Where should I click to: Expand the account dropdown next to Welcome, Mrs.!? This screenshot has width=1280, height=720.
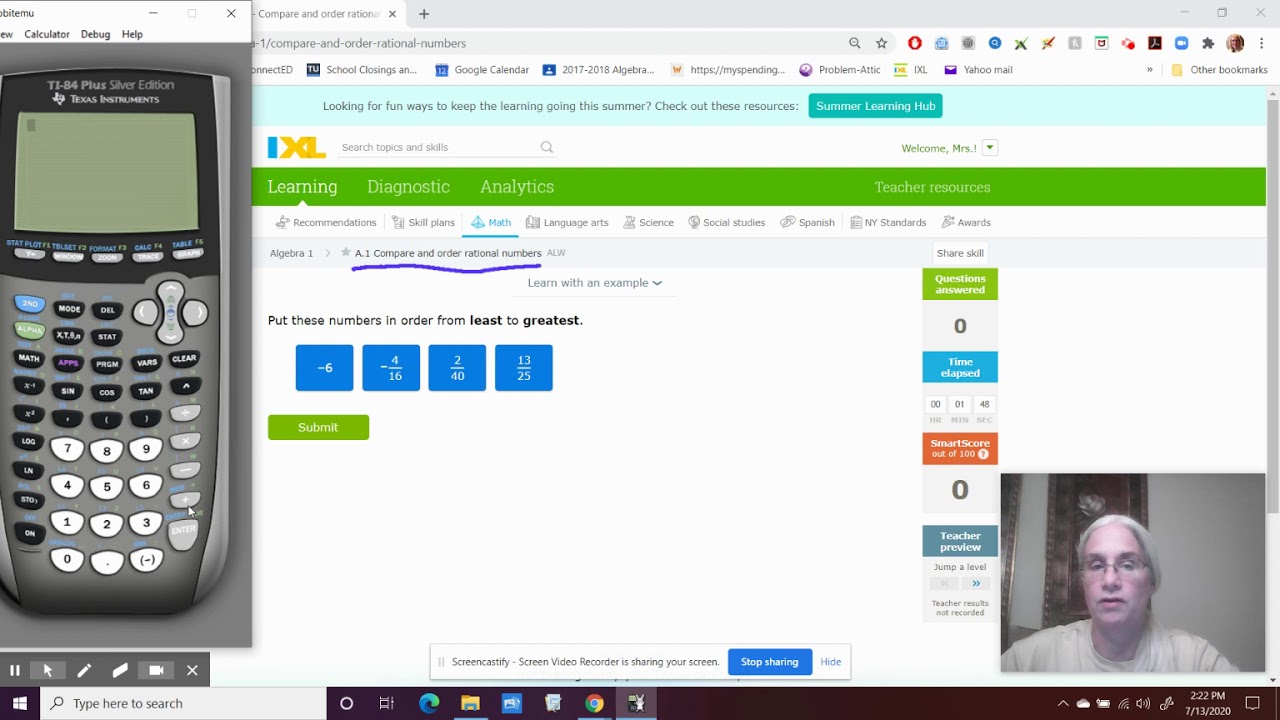990,148
